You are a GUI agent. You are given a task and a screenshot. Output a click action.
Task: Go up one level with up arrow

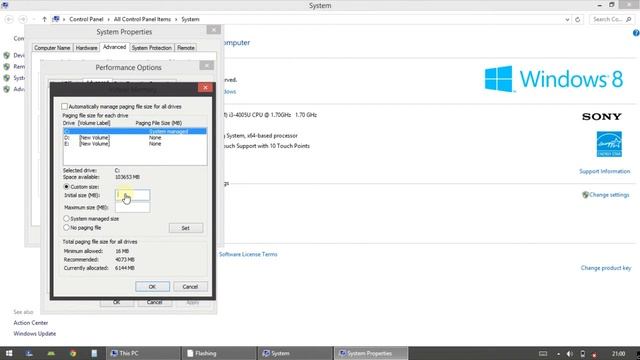[x=44, y=19]
